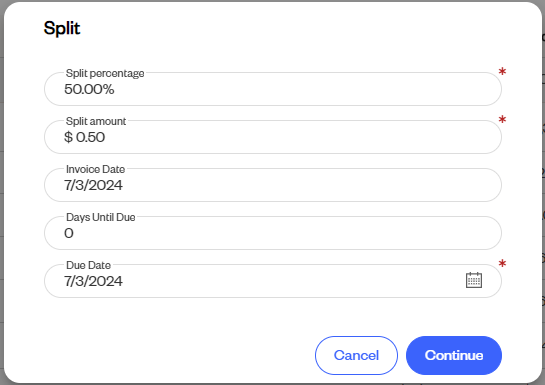Open the Due Date calendar picker icon
545x385 pixels.
point(474,280)
